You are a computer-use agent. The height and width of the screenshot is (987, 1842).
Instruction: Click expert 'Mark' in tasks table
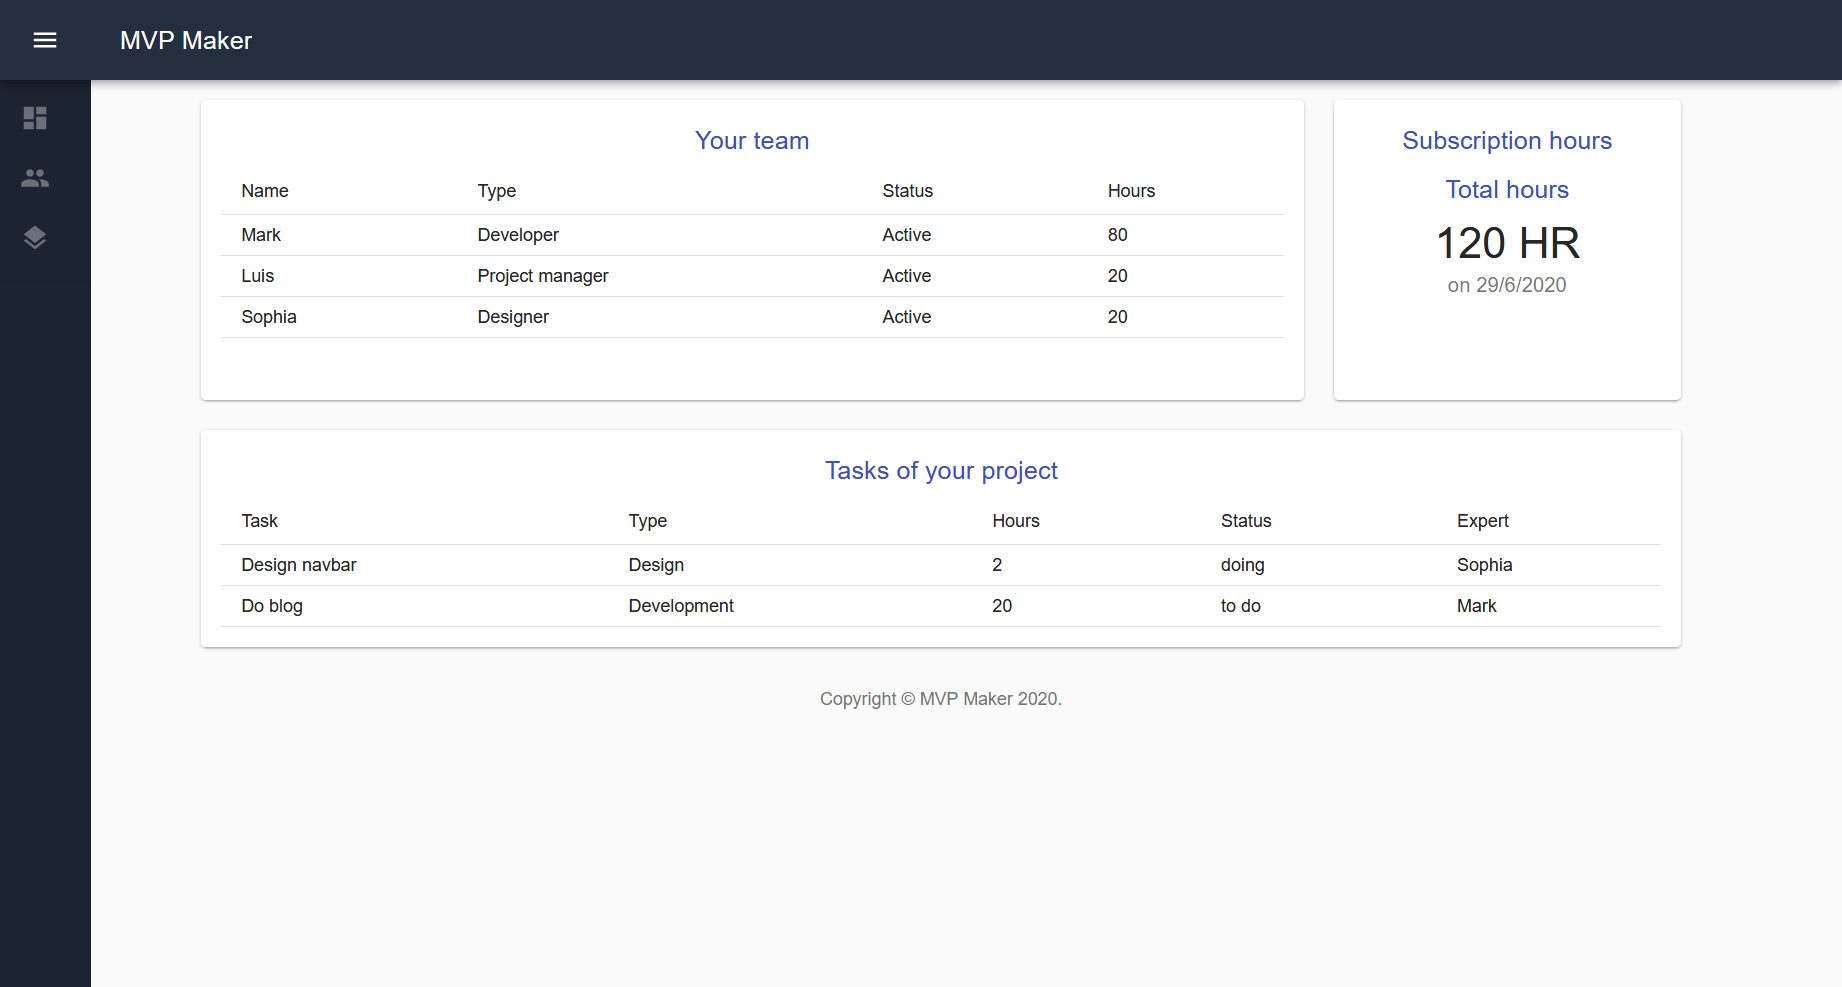pyautogui.click(x=1477, y=606)
